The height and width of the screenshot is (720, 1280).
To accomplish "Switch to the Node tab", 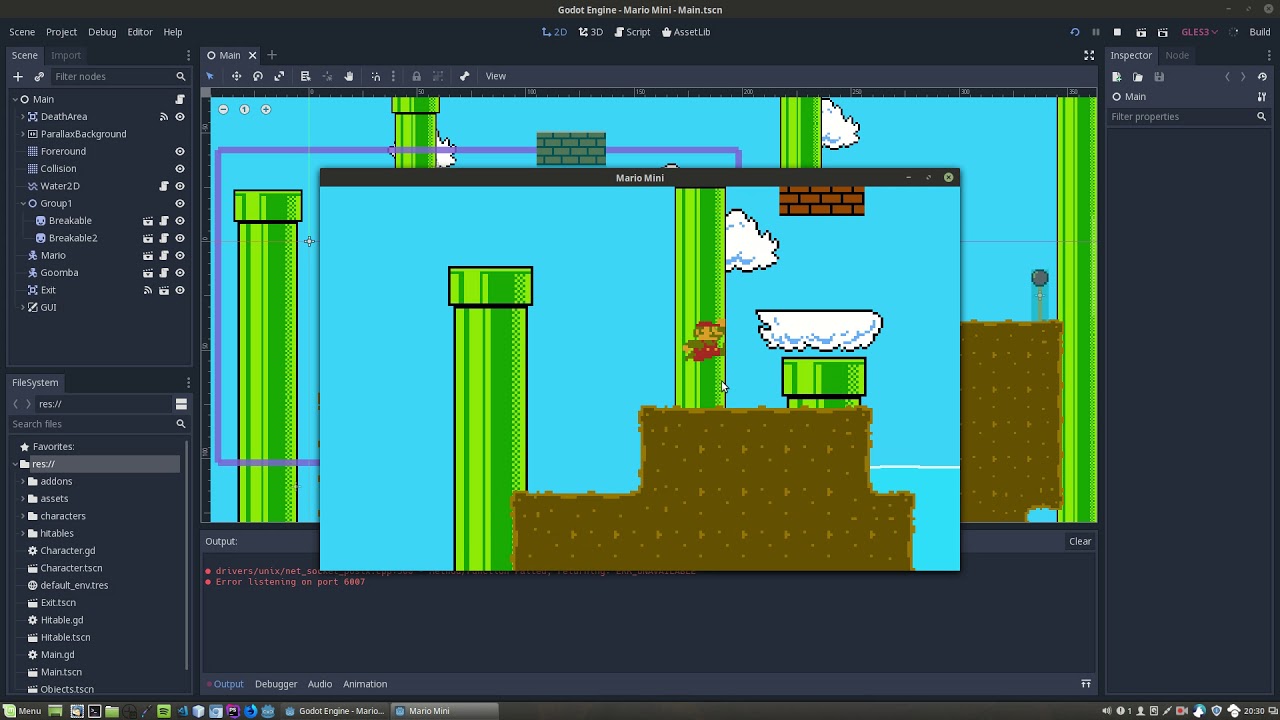I will [1177, 55].
